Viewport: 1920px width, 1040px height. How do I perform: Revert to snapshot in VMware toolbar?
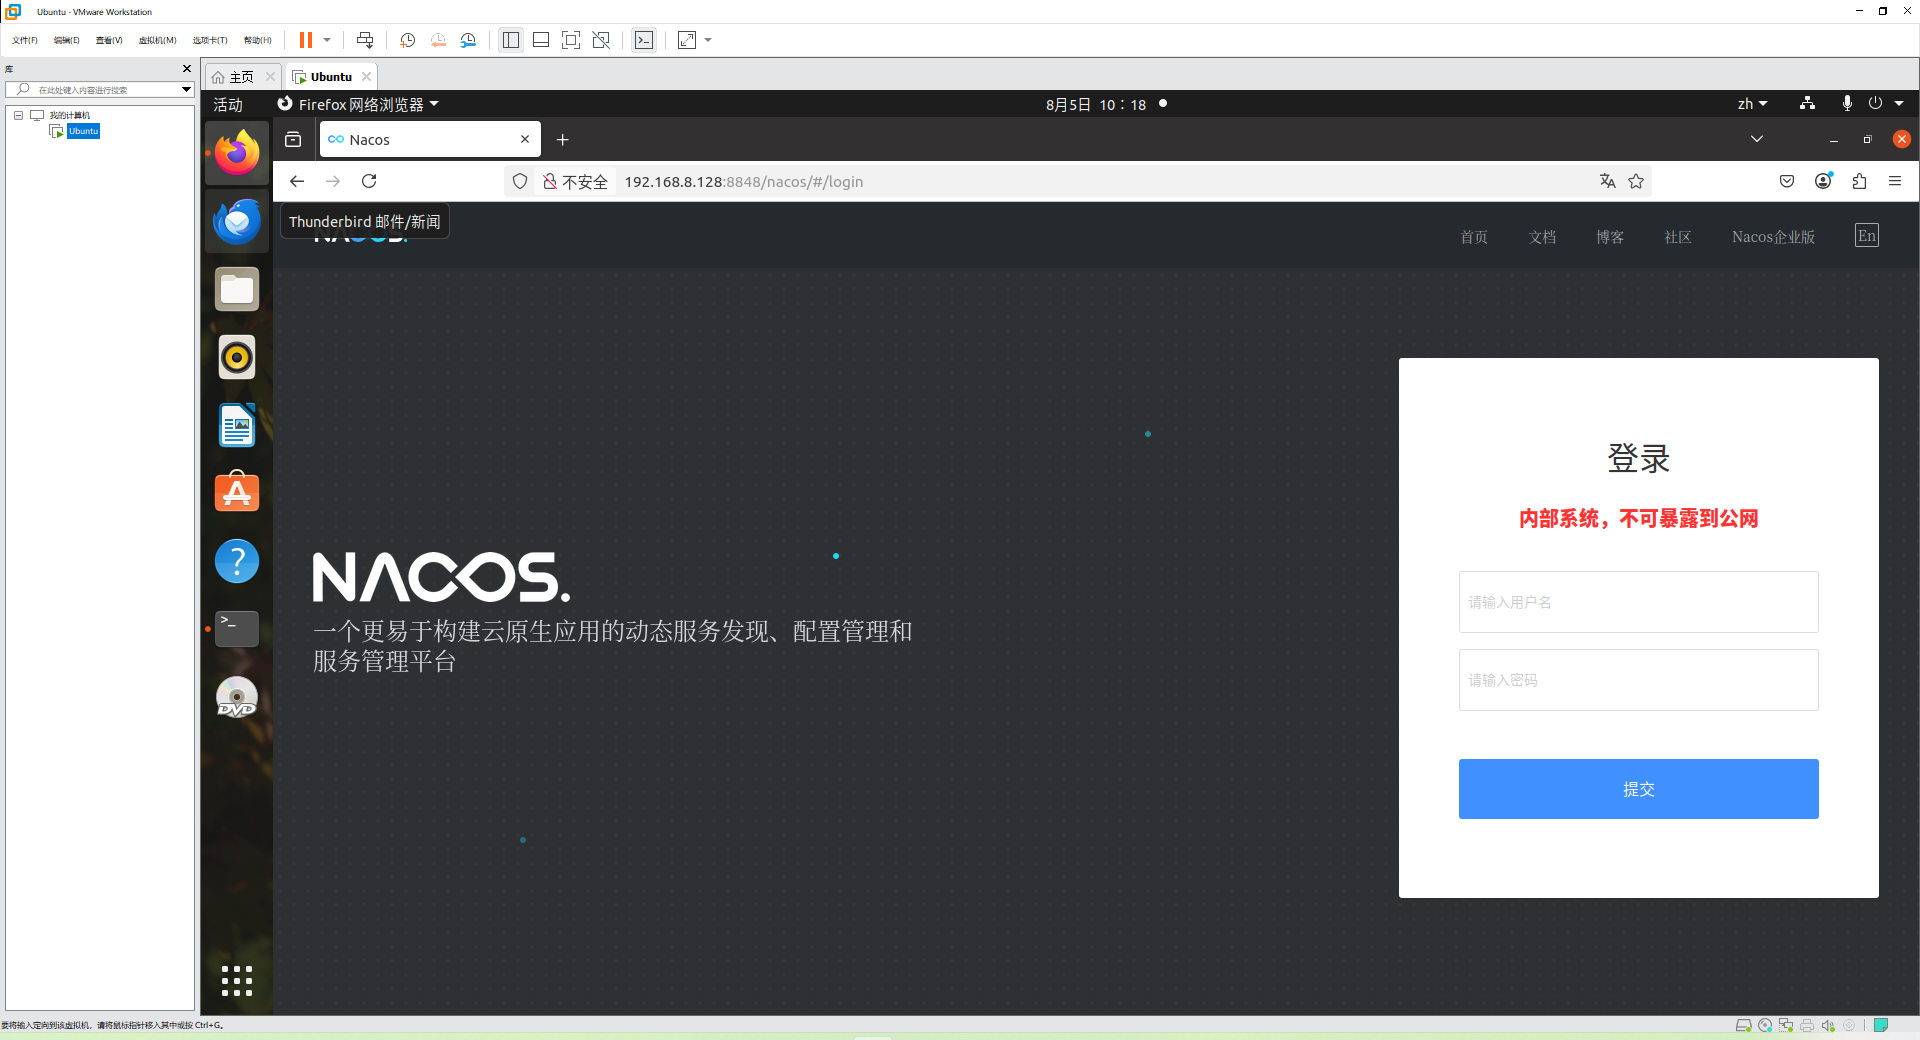(x=438, y=40)
